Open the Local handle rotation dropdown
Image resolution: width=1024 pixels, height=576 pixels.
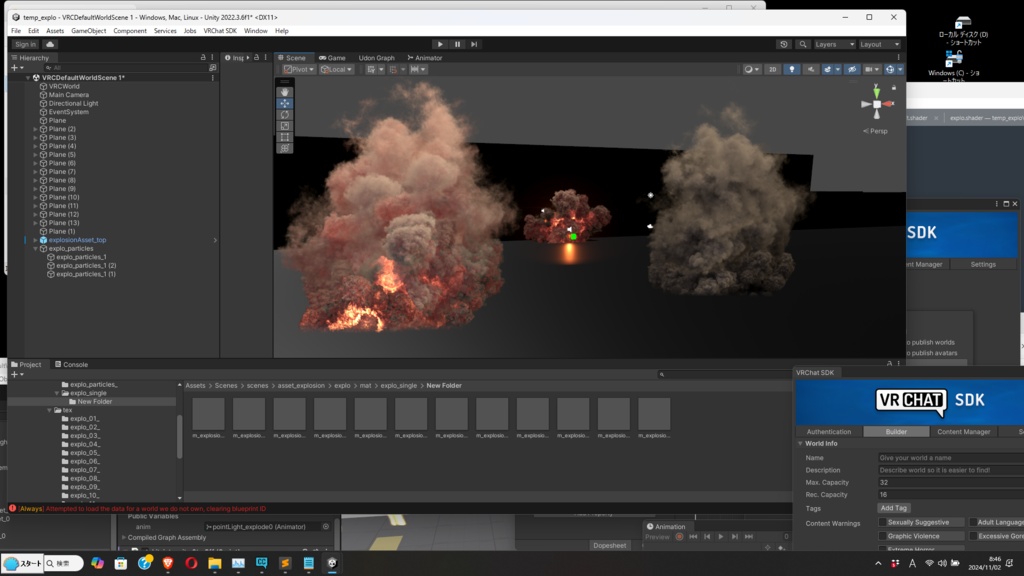(x=336, y=69)
